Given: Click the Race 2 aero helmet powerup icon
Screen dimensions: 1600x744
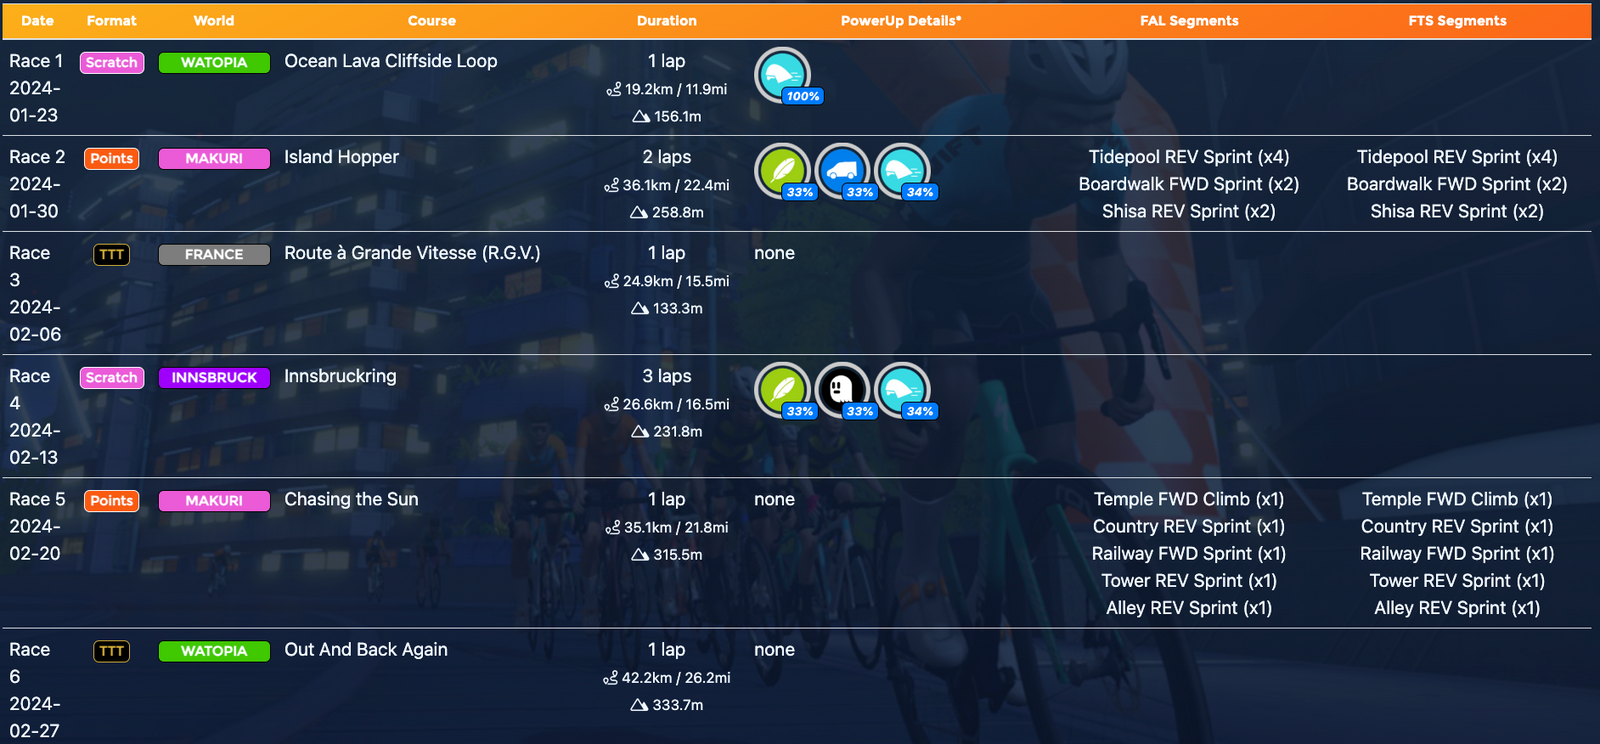Looking at the screenshot, I should 902,170.
